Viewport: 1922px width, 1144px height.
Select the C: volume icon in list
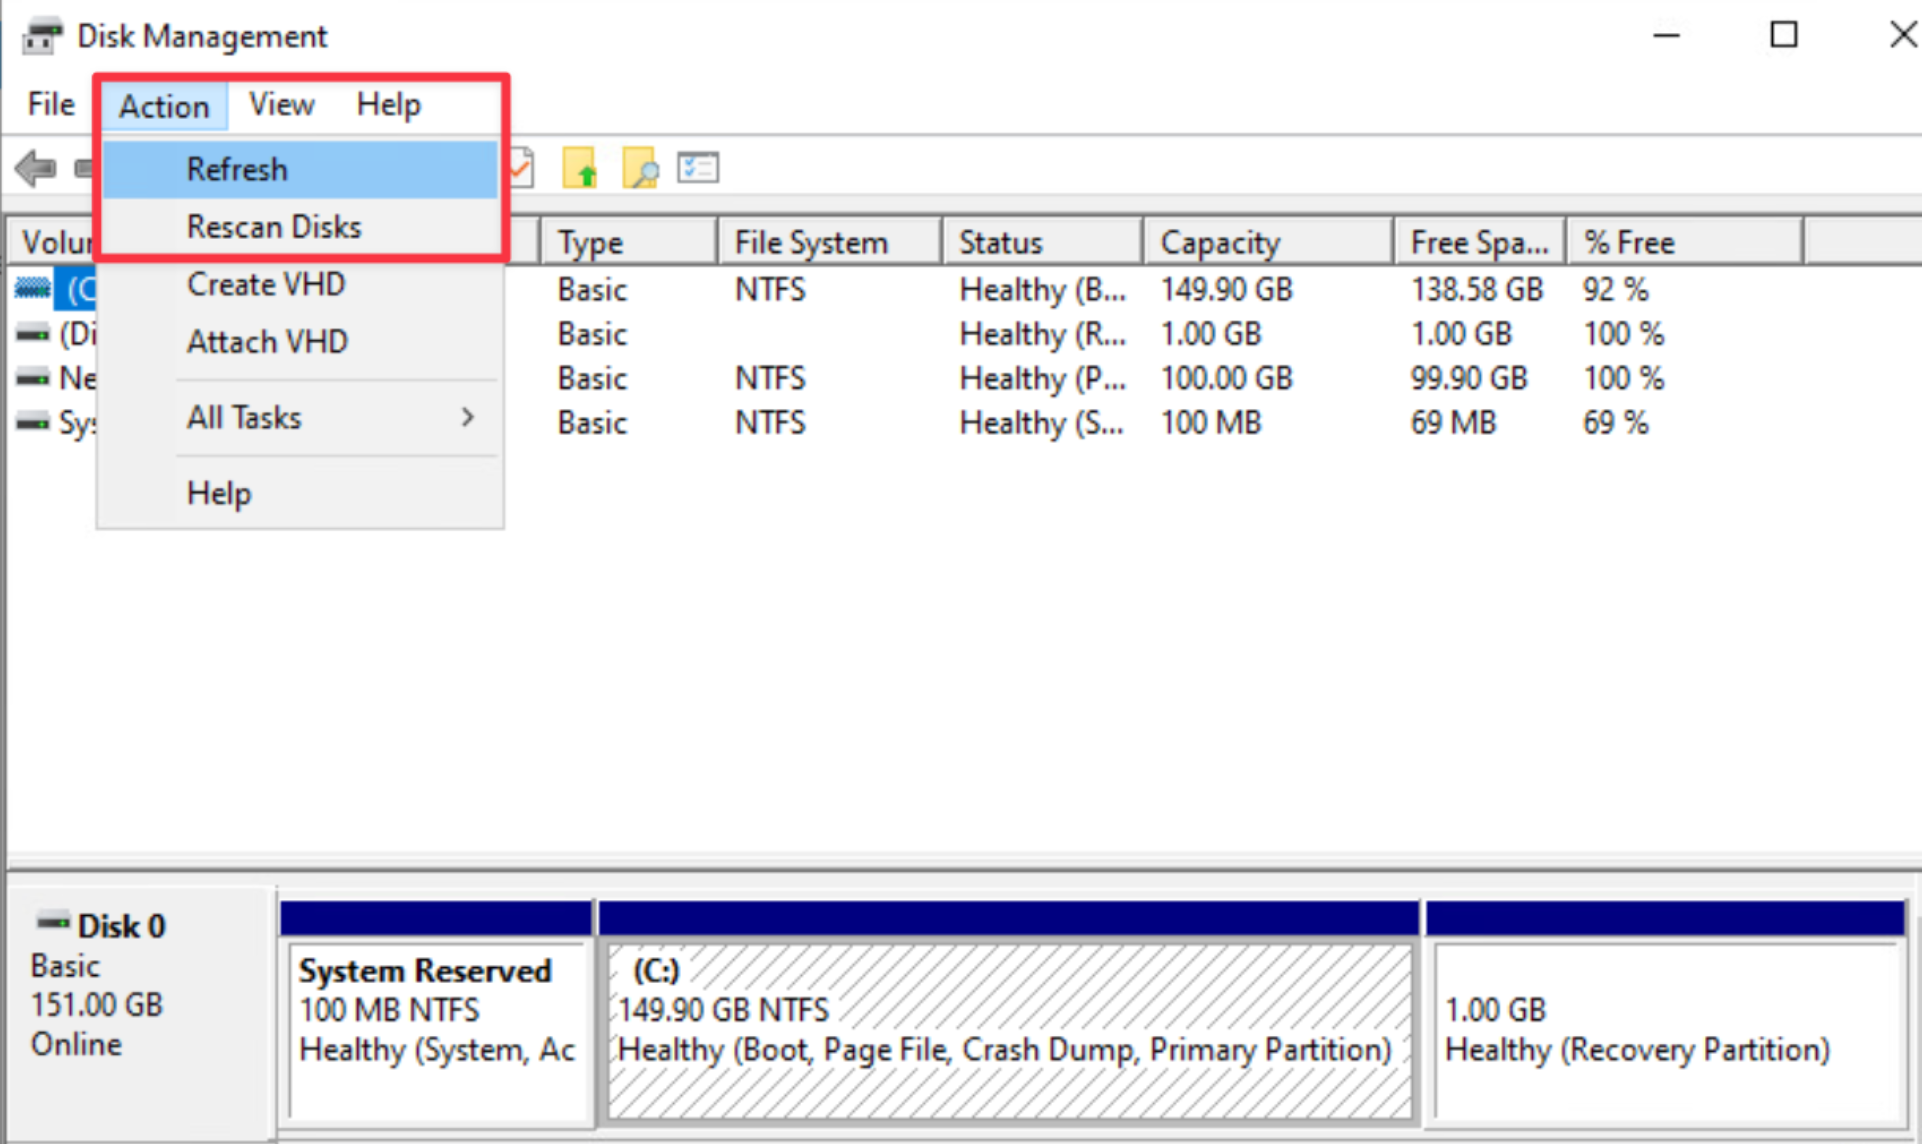coord(32,289)
